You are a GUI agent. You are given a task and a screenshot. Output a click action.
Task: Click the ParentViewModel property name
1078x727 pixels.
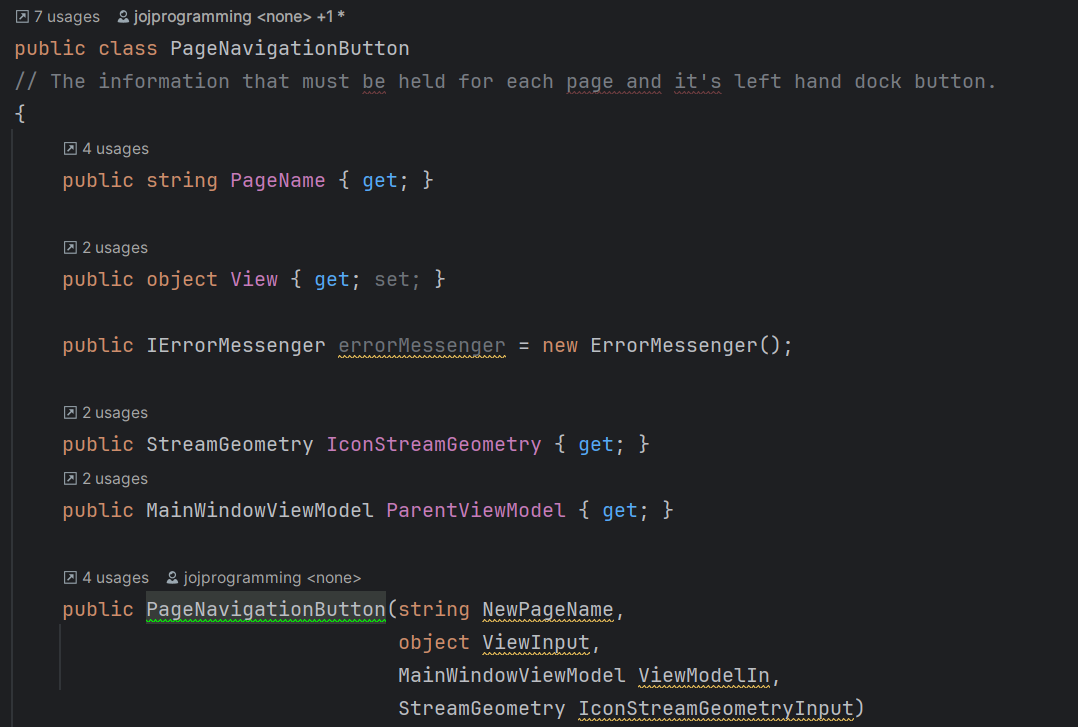[x=476, y=511]
